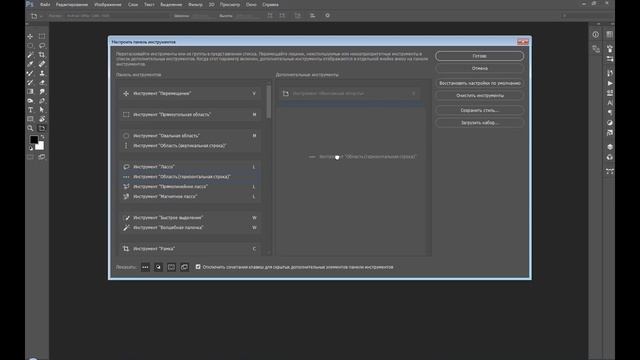640x360 pixels.
Task: Select the Pen tool in the toolbox
Action: 42,101
